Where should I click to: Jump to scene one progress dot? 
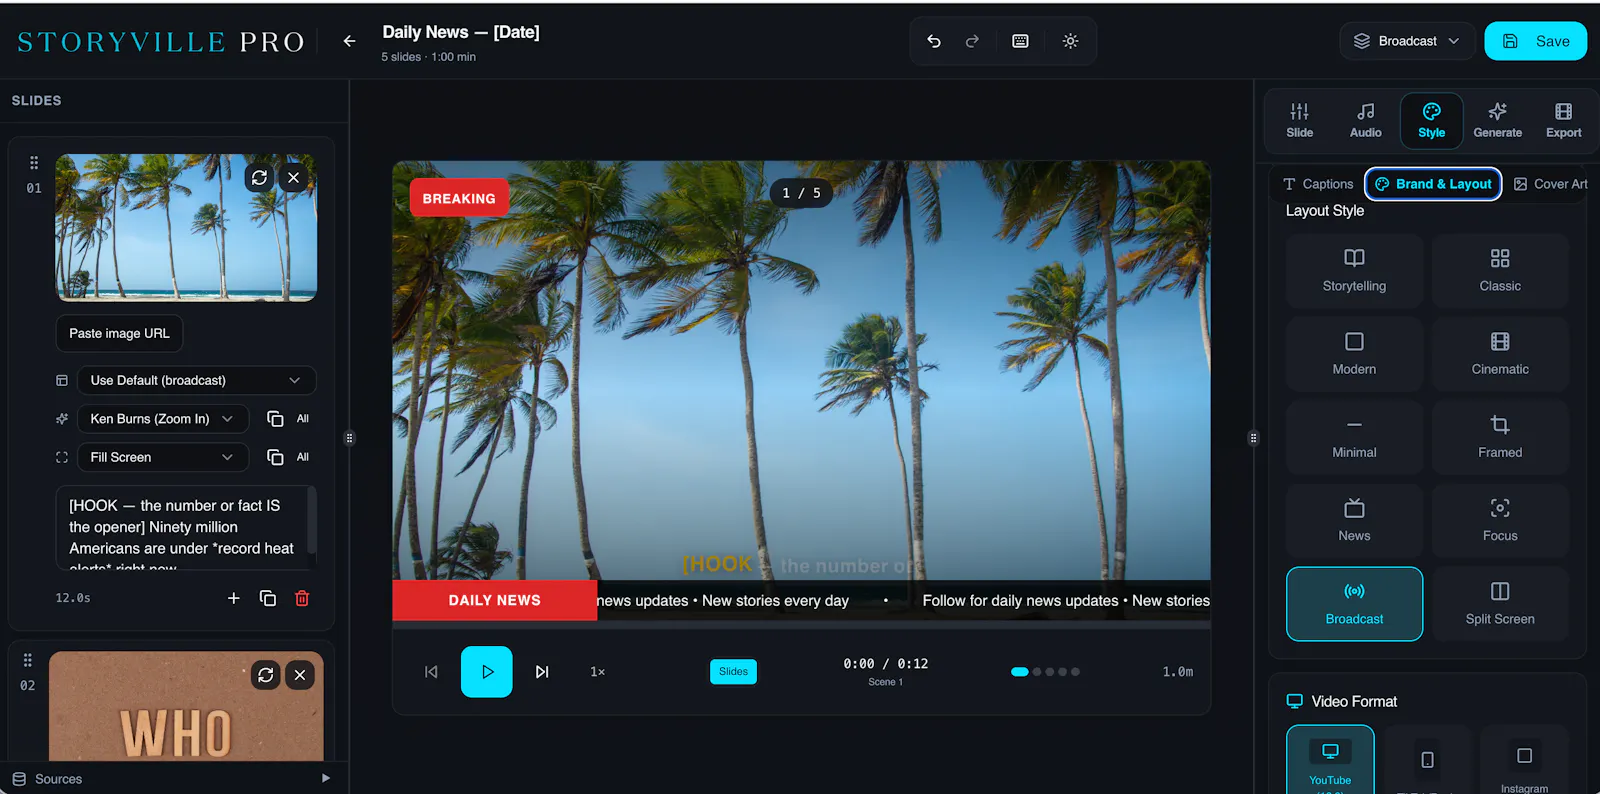click(1020, 672)
